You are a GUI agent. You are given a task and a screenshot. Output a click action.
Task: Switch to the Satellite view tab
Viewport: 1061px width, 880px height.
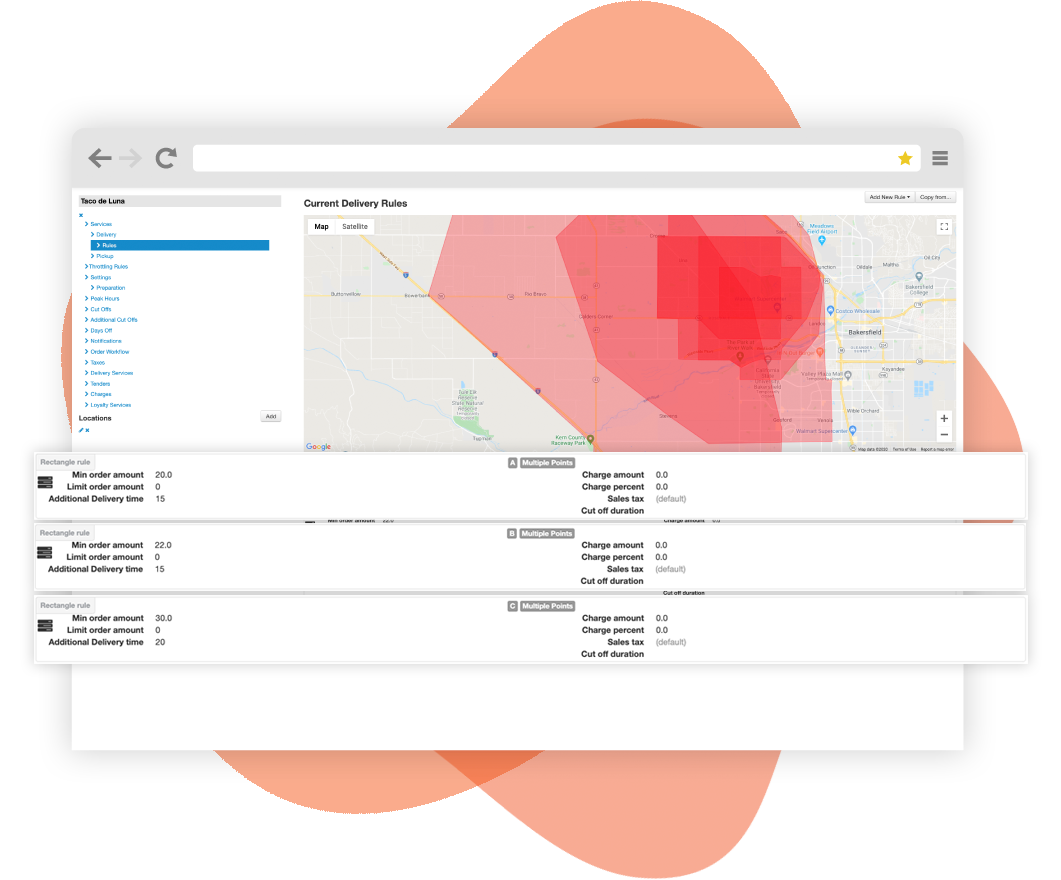point(355,227)
